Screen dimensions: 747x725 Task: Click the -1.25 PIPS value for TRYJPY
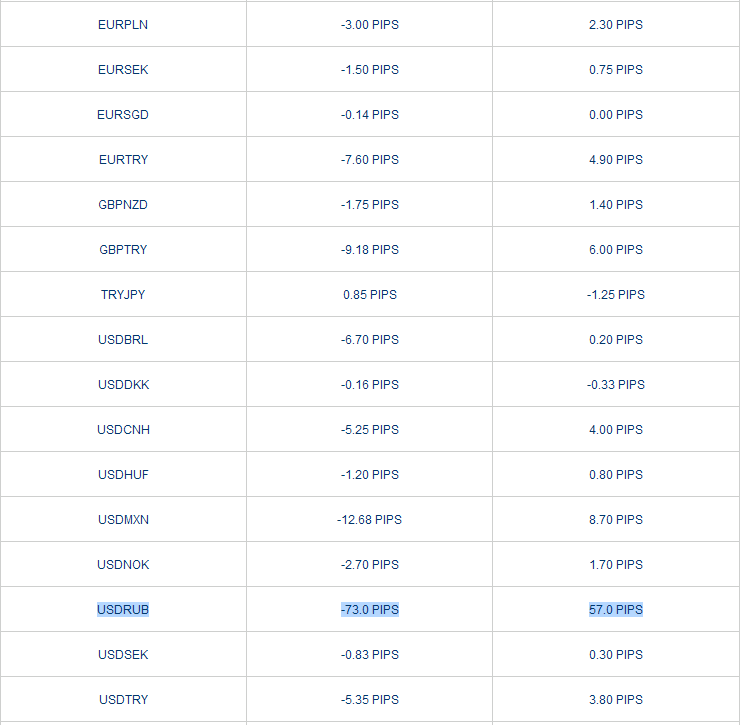(615, 294)
